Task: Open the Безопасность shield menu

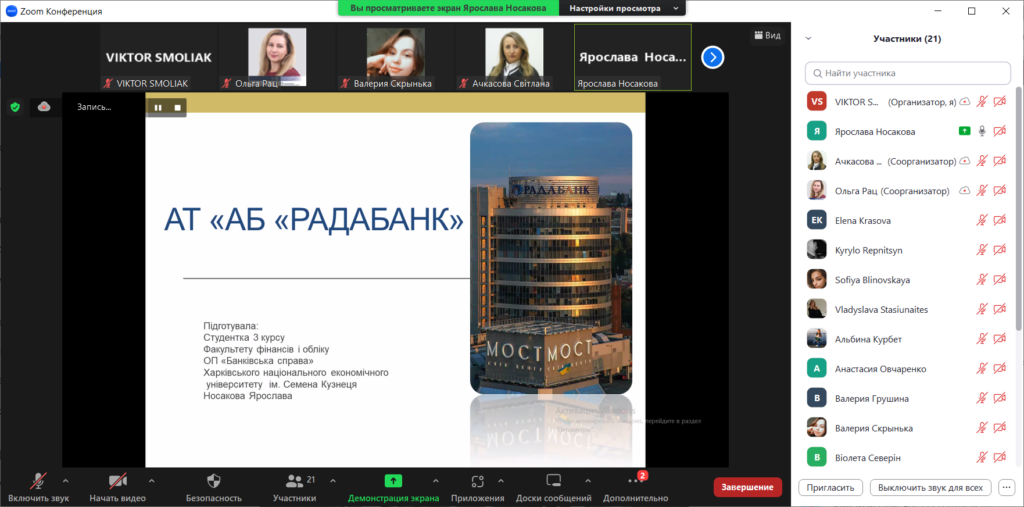Action: (x=214, y=487)
